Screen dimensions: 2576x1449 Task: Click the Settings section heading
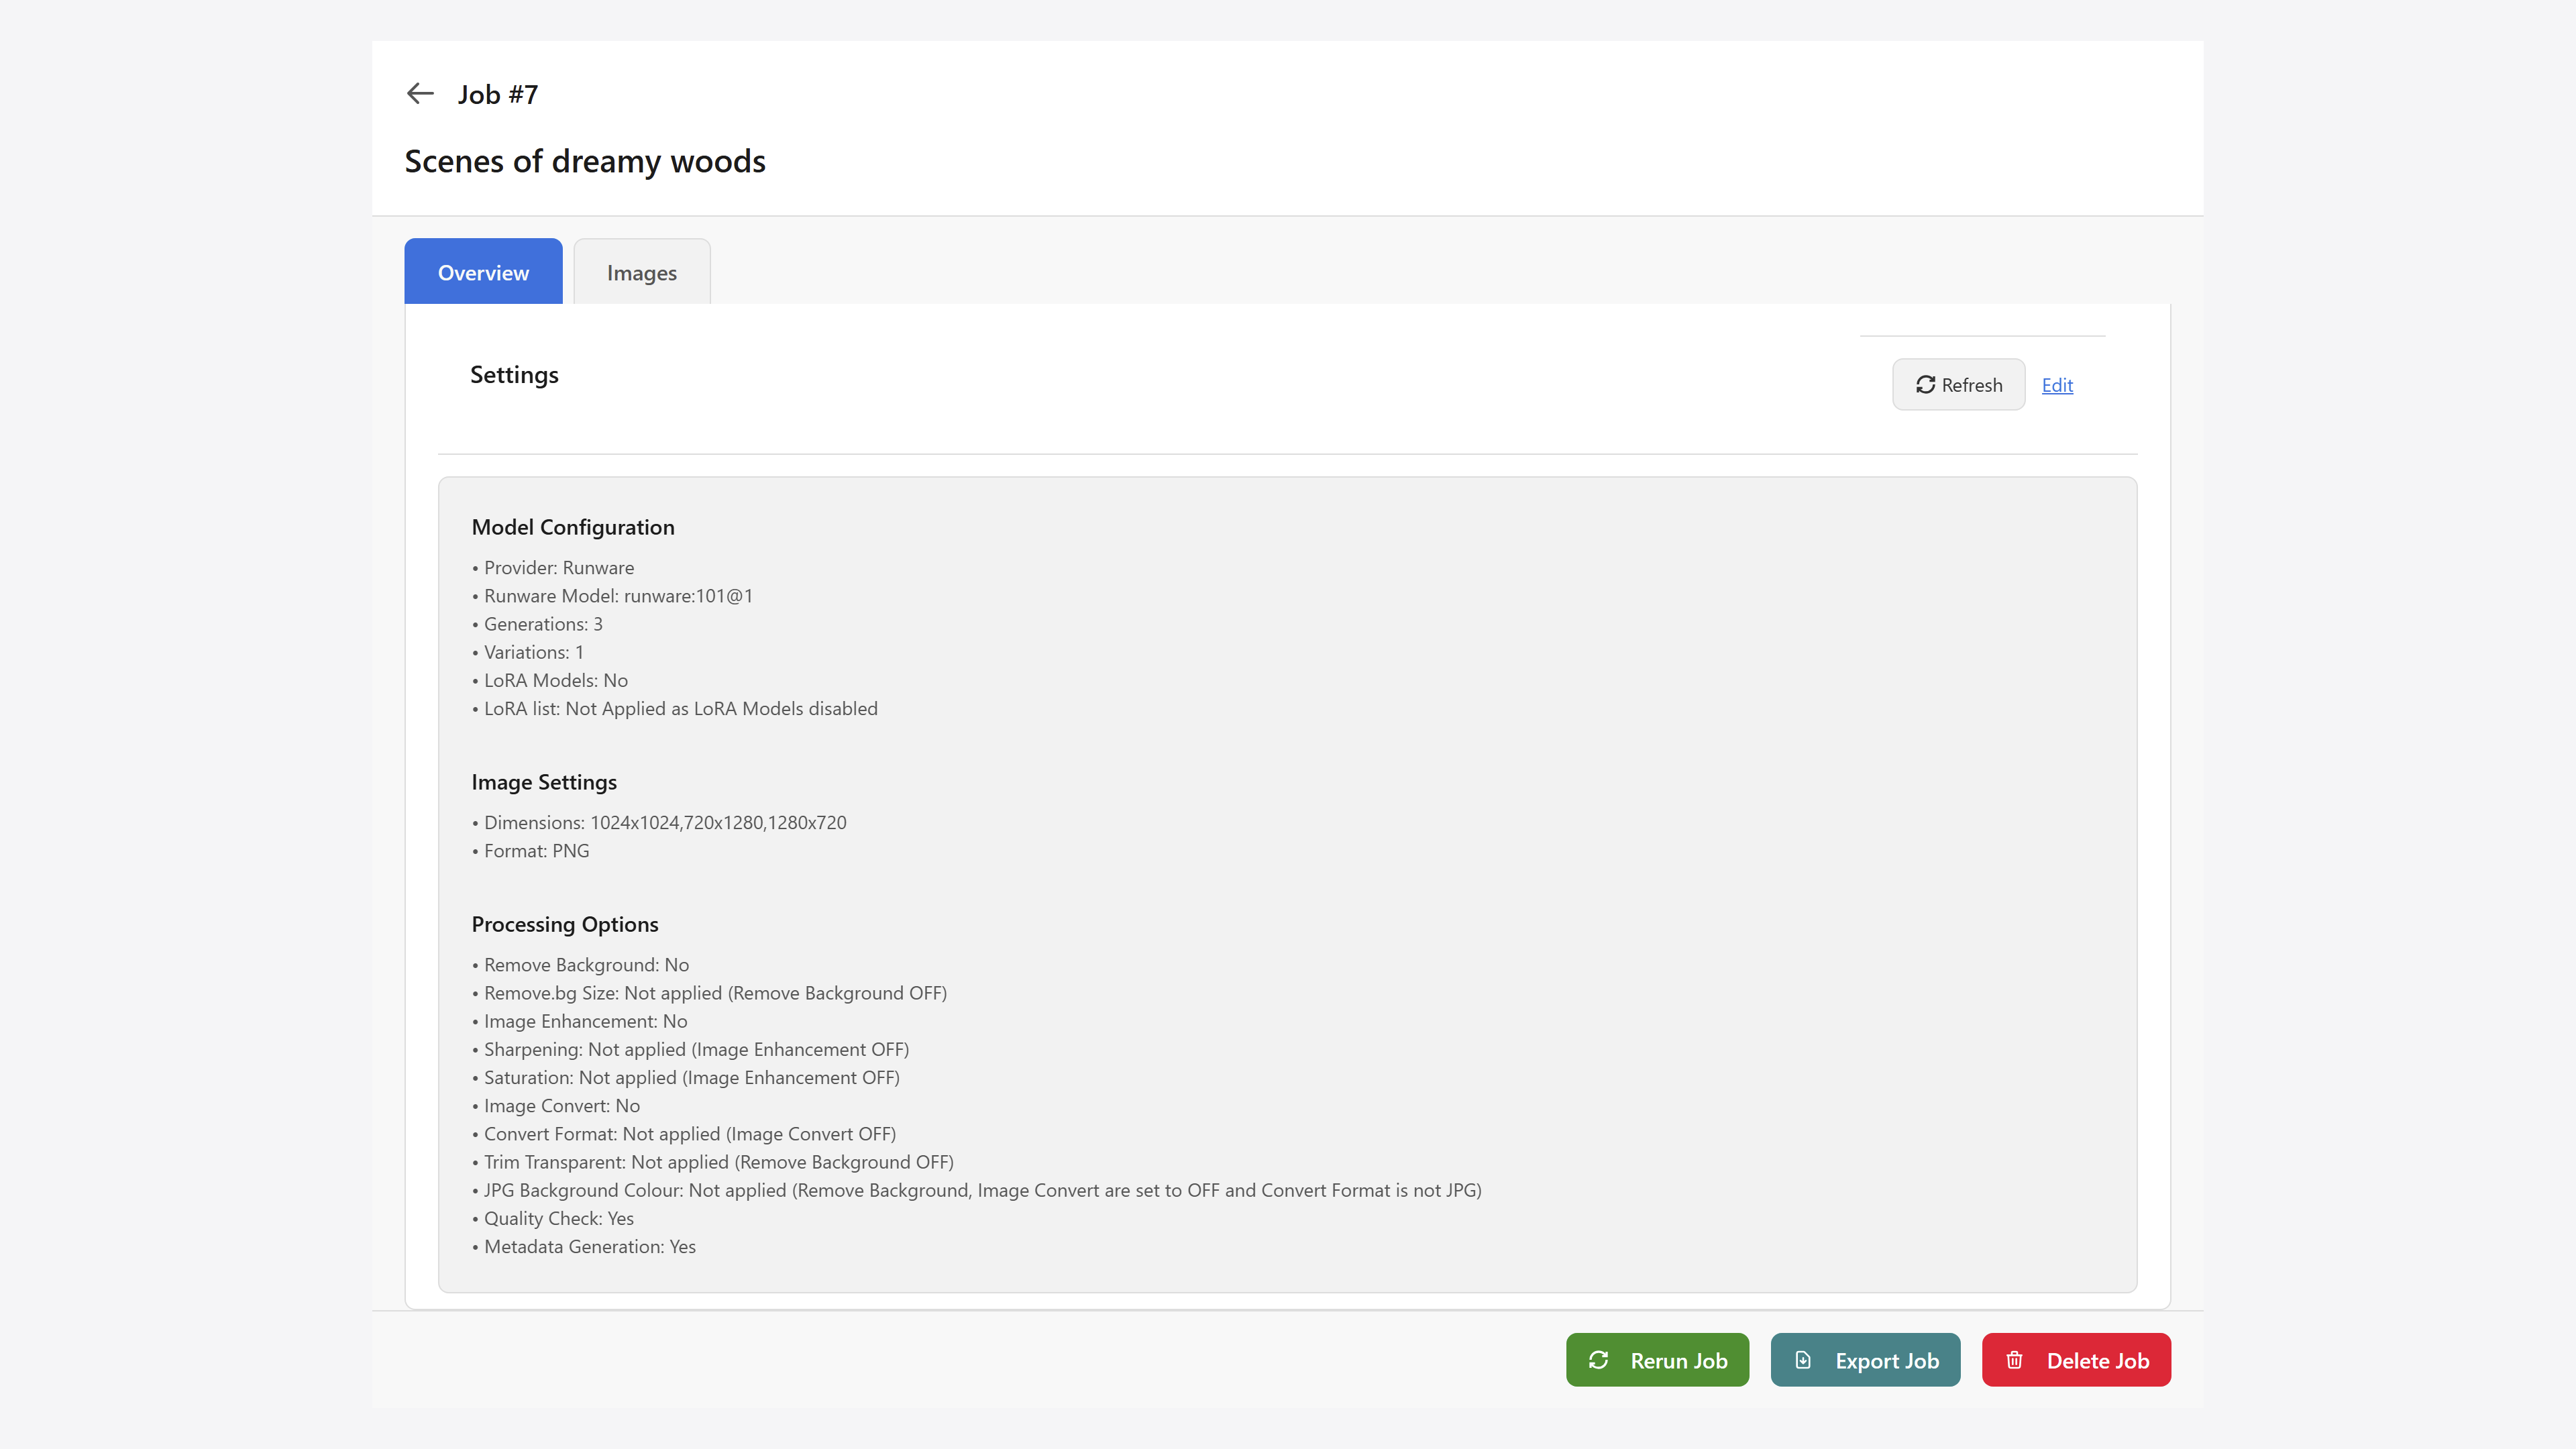tap(514, 375)
